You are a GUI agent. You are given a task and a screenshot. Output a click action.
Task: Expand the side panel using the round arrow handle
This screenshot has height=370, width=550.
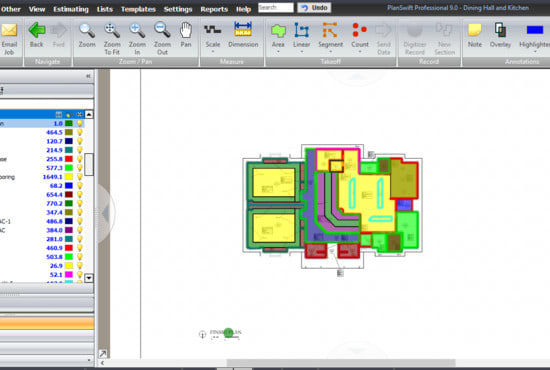pyautogui.click(x=105, y=213)
